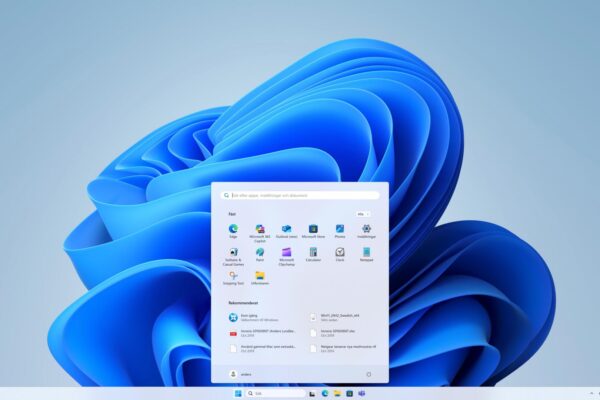Open the Clock app

coord(340,255)
